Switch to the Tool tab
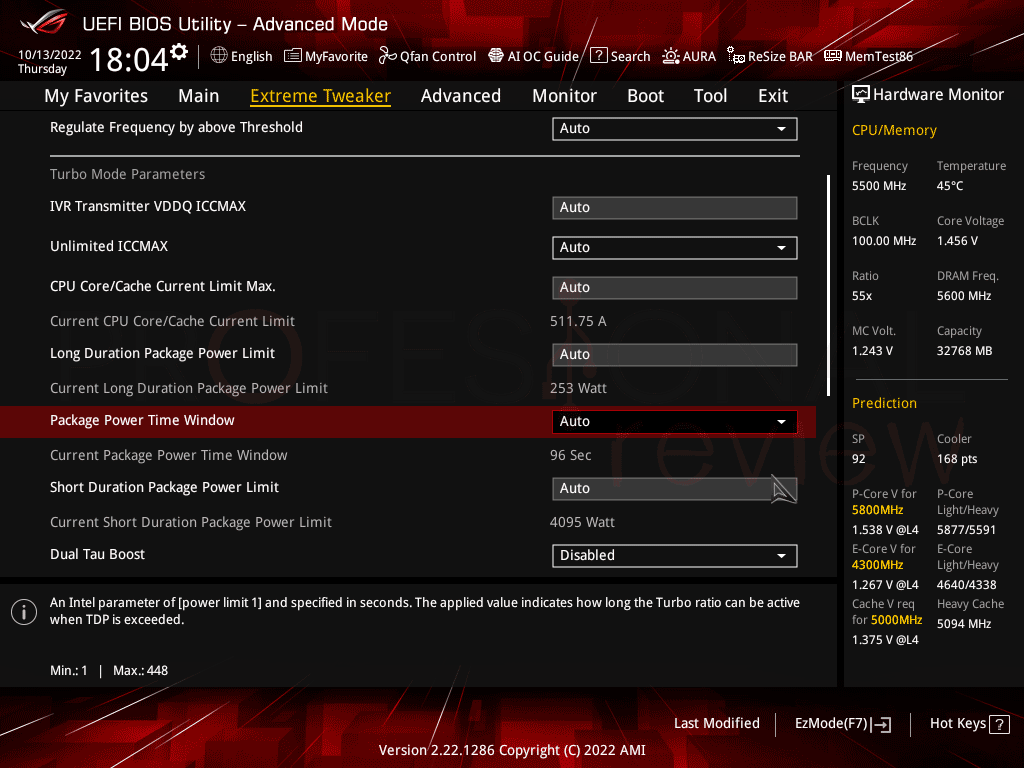1024x768 pixels. [711, 96]
